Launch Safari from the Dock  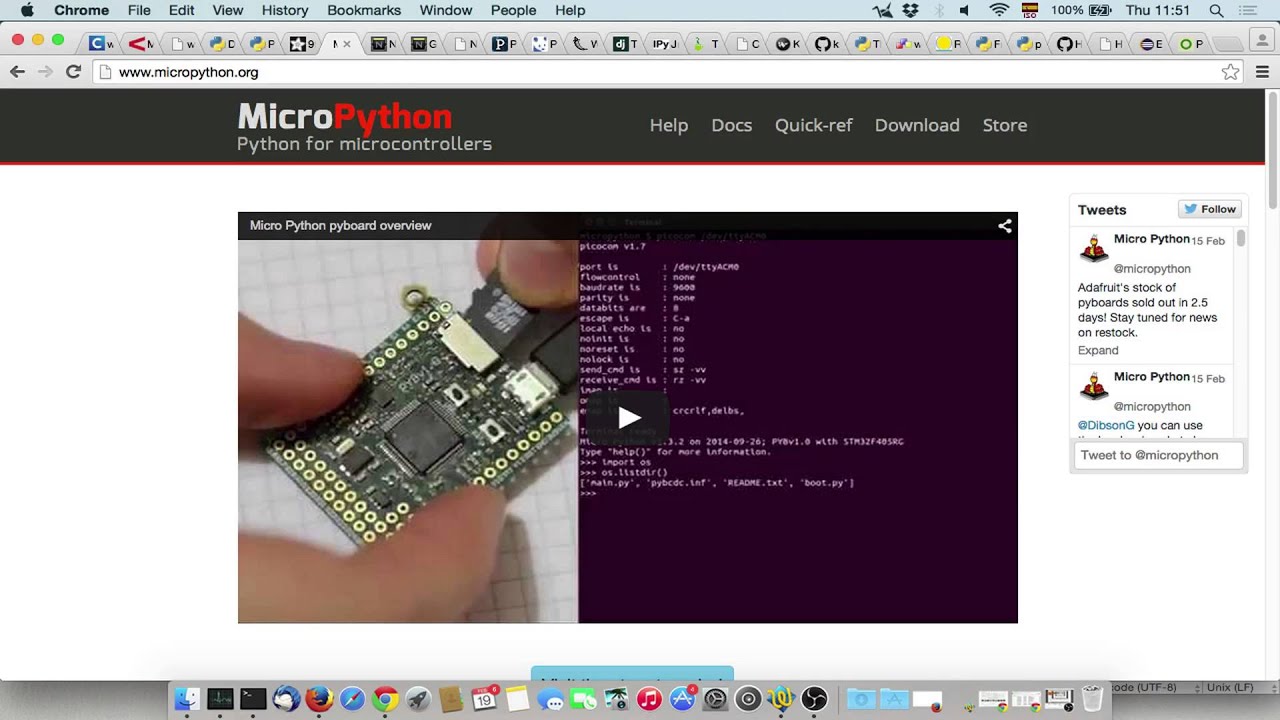(352, 699)
